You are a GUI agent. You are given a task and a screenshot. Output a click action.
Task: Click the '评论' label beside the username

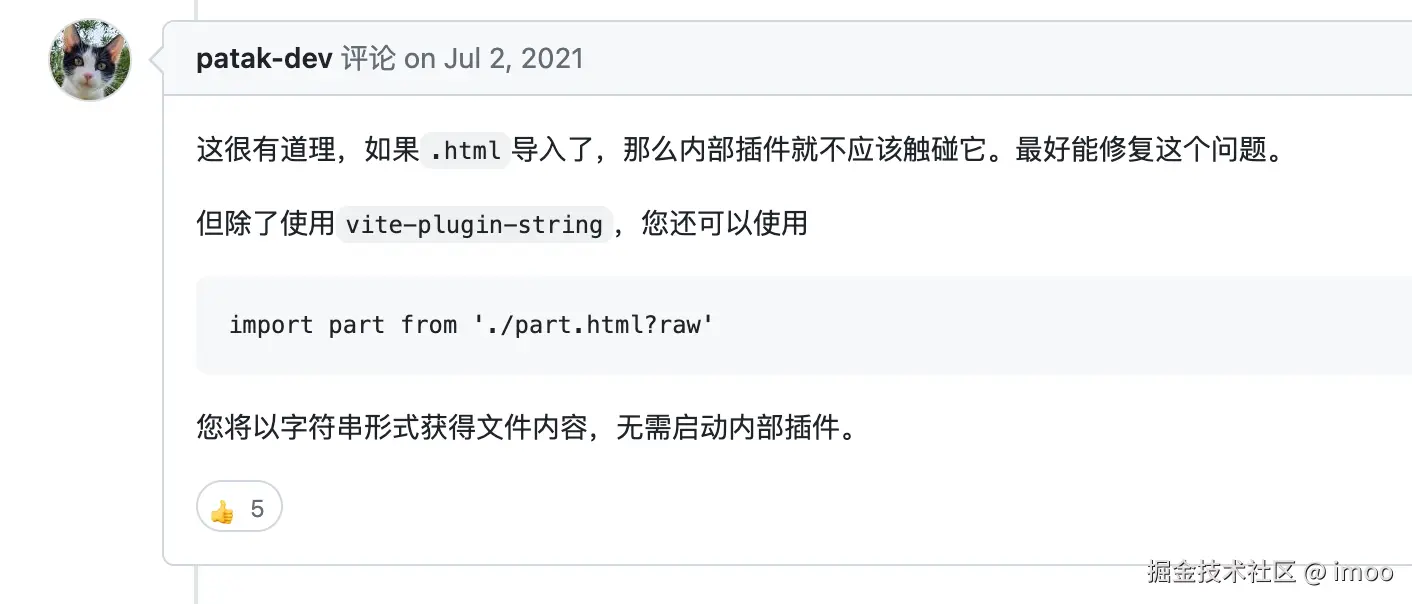(368, 58)
